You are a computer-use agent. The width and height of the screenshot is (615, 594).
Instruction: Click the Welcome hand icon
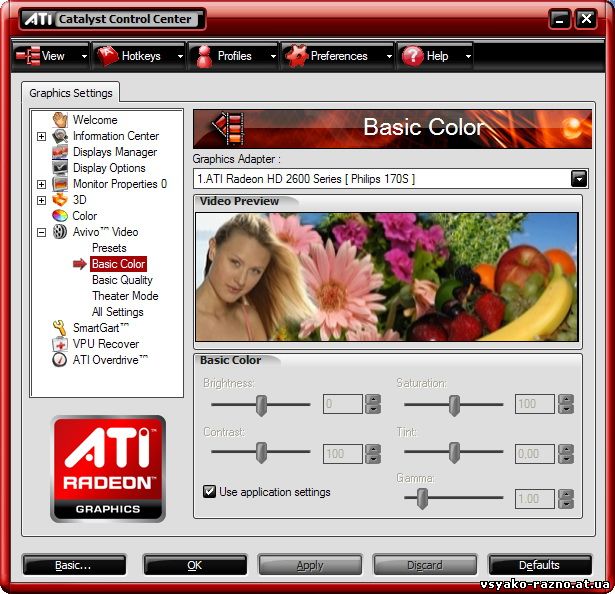tap(60, 120)
